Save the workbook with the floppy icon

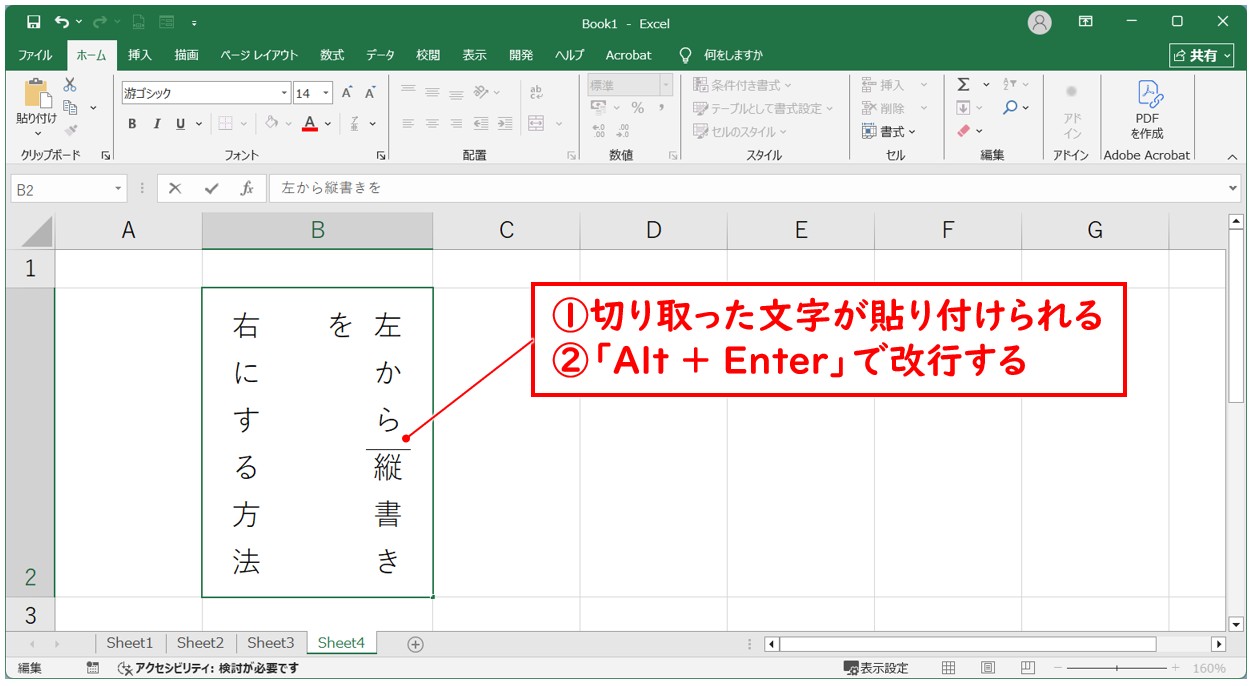[34, 22]
